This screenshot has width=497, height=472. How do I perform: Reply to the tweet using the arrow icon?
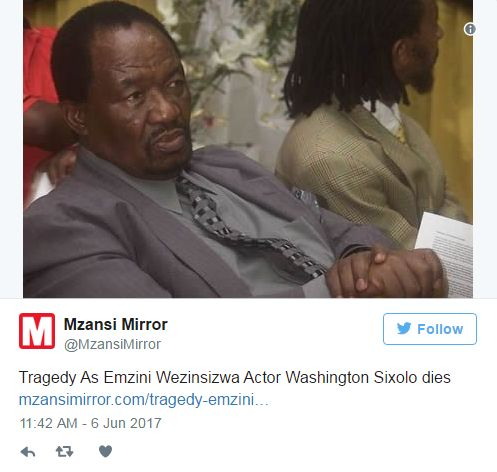(28, 452)
